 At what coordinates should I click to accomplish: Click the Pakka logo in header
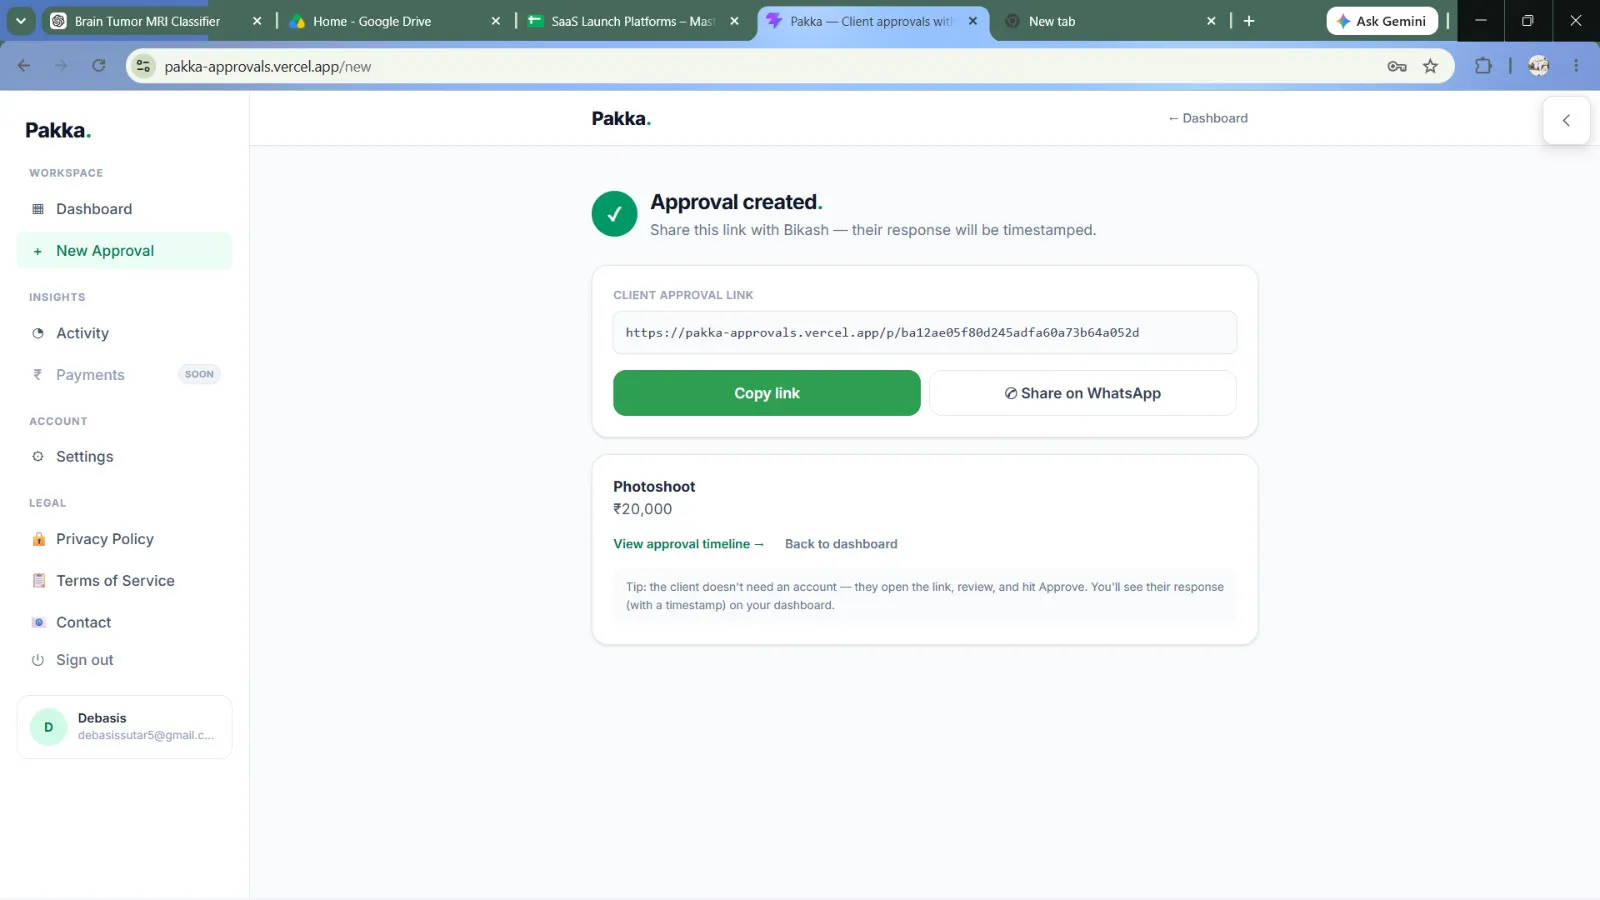(621, 118)
